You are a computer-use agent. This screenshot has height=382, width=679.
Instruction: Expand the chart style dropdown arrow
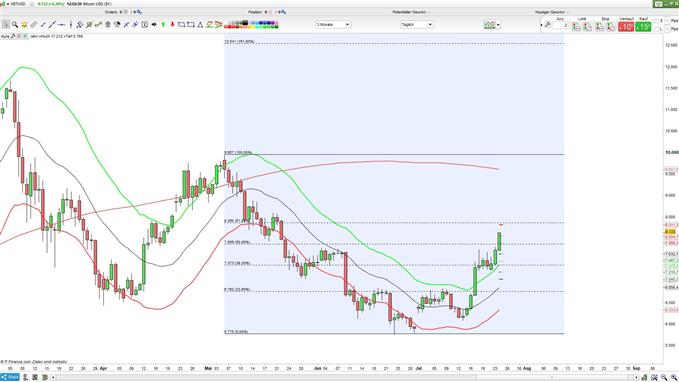point(498,25)
